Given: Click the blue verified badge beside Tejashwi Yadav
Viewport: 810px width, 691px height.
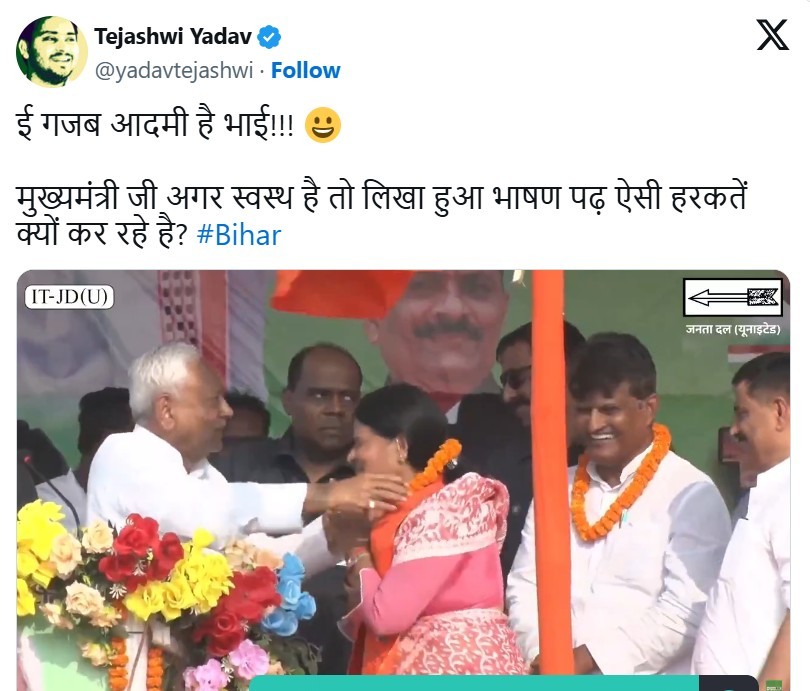Looking at the screenshot, I should click(269, 37).
